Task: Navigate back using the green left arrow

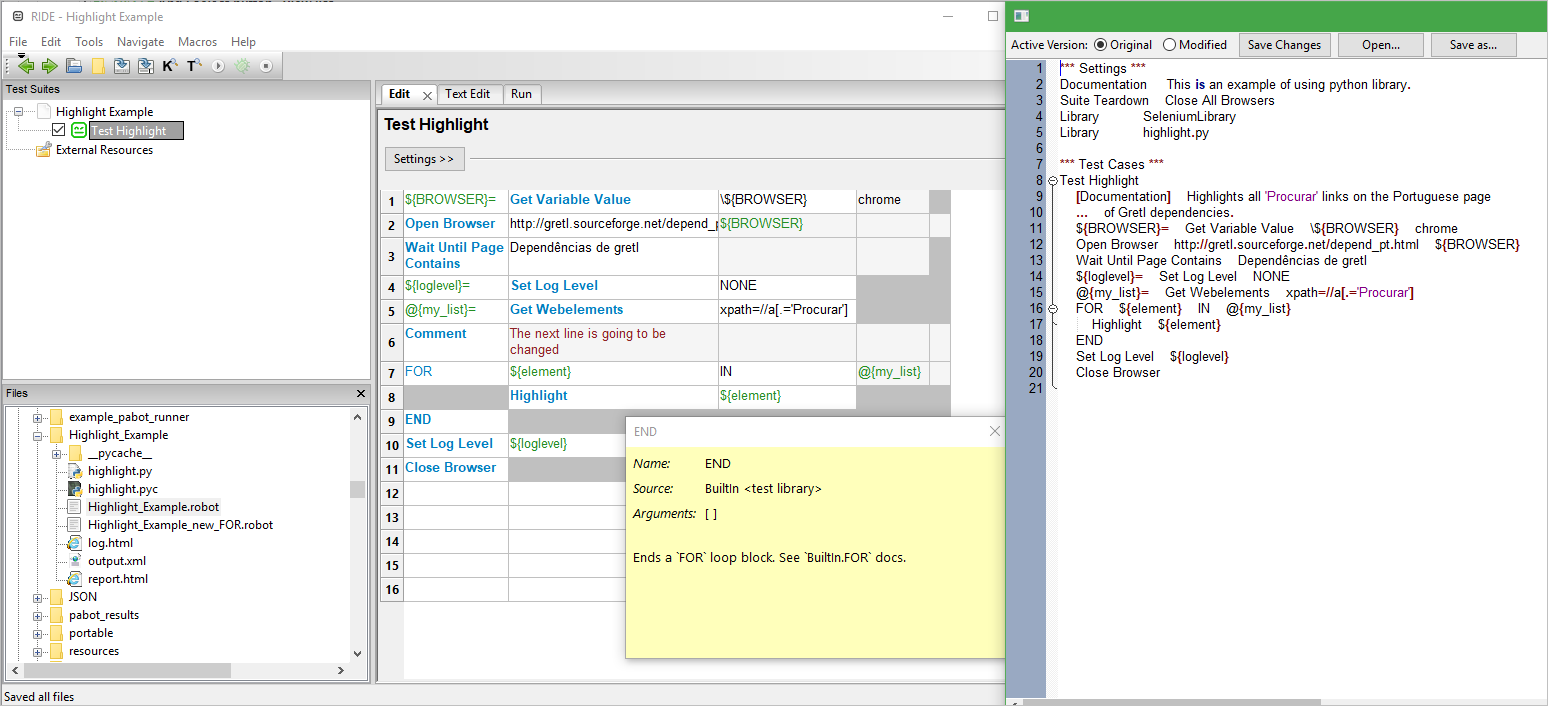Action: click(x=26, y=66)
